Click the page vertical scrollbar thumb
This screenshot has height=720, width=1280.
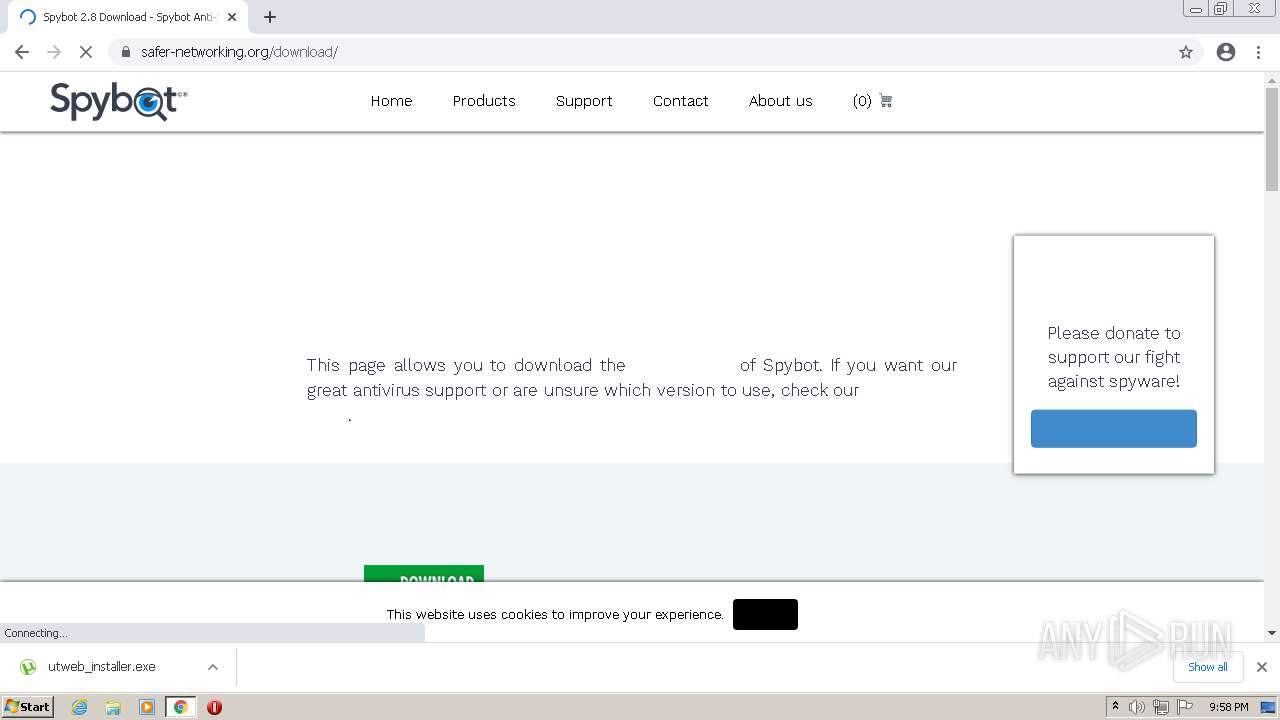(1272, 138)
